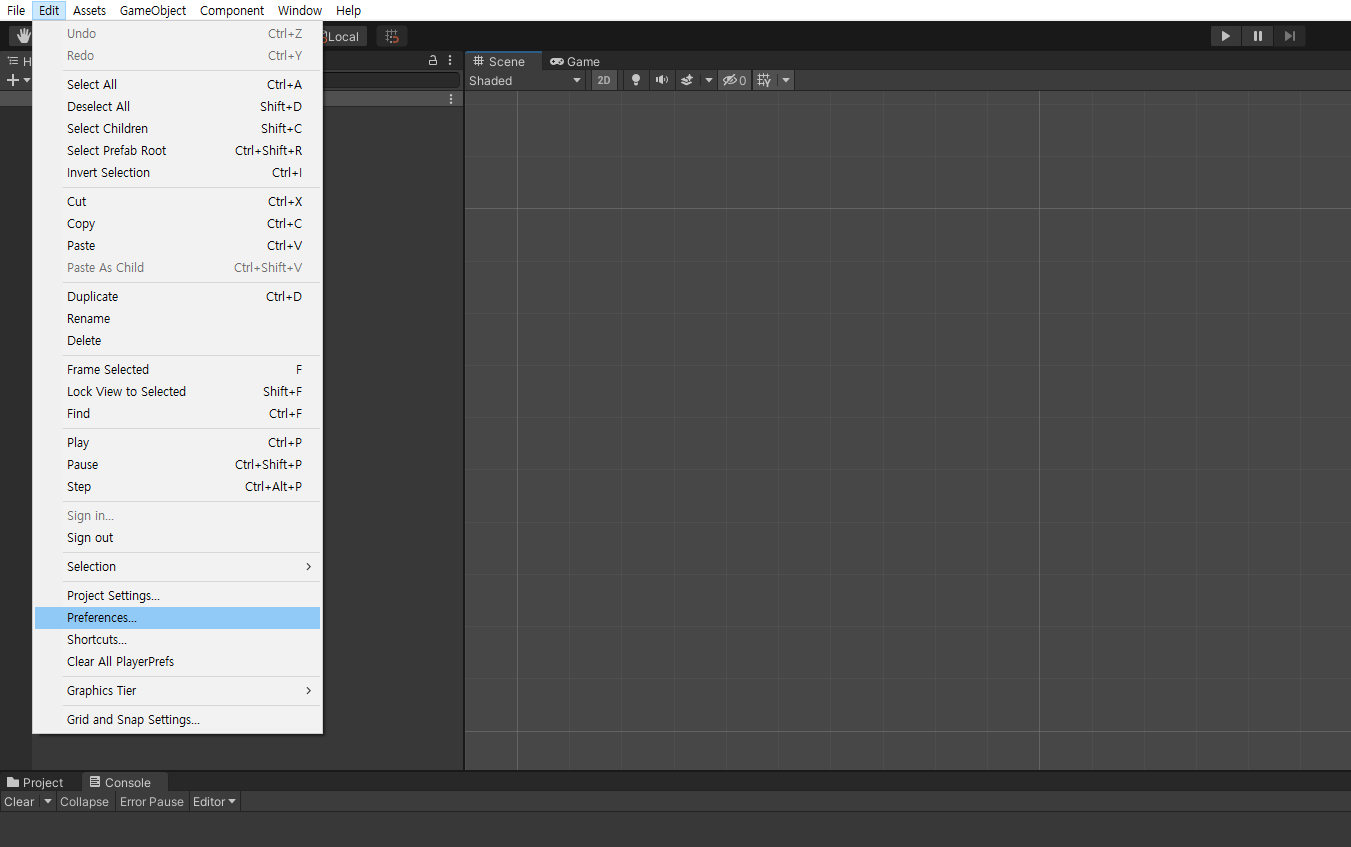1351x847 pixels.
Task: Toggle scene lighting bulb icon
Action: (635, 80)
